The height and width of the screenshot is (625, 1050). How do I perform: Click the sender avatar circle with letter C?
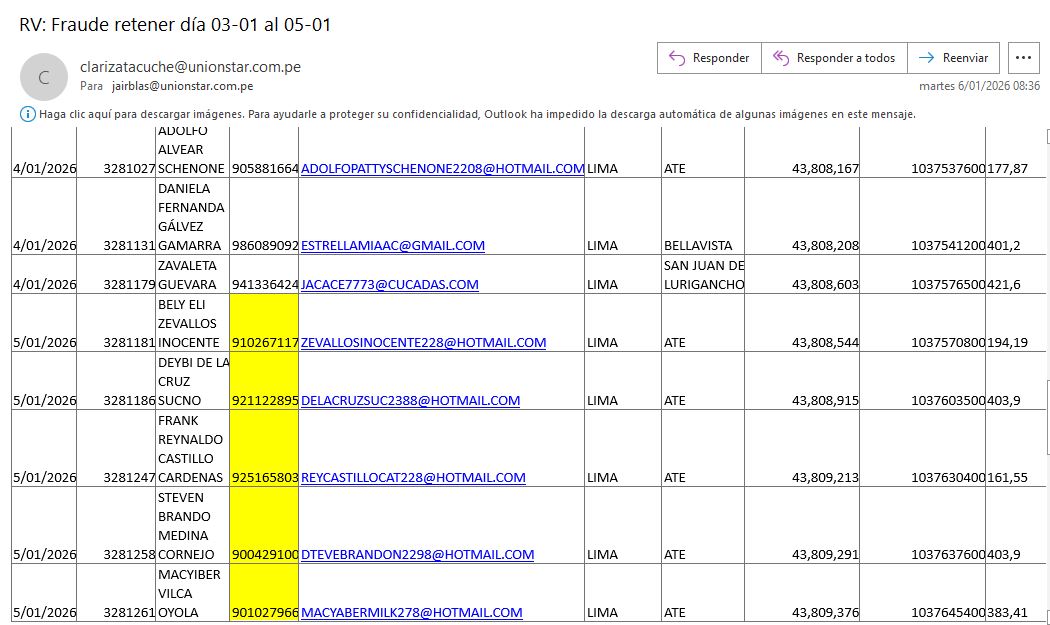click(43, 77)
